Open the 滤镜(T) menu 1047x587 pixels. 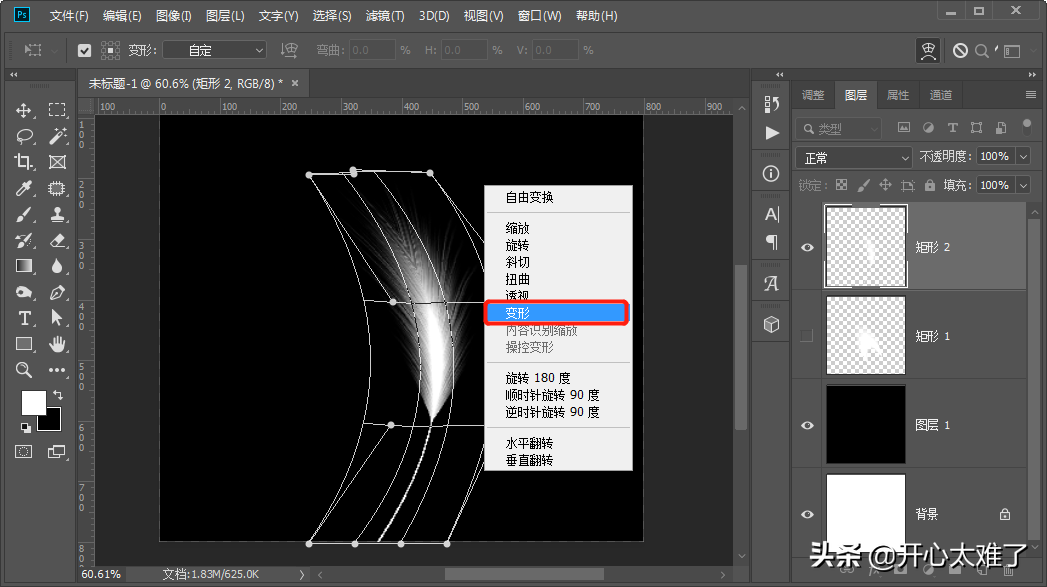[385, 15]
